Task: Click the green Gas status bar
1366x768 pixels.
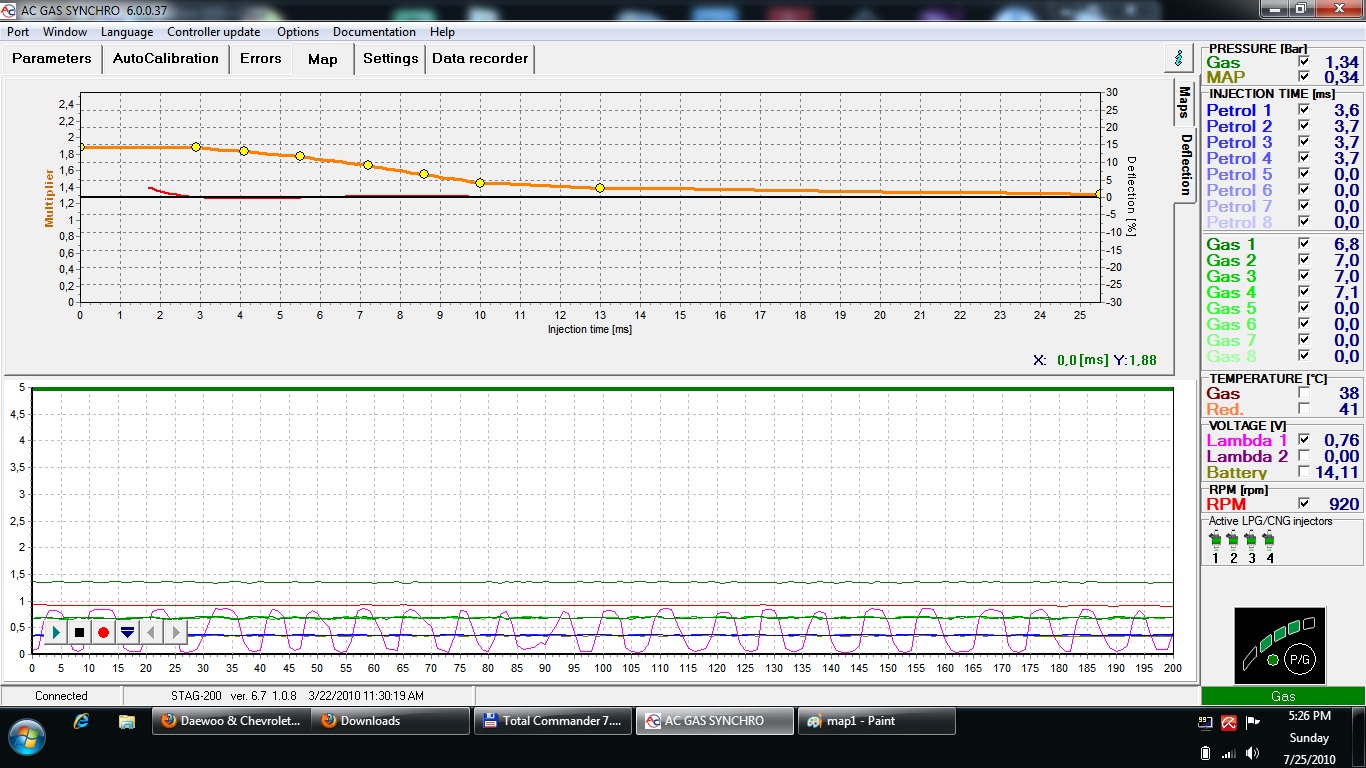Action: click(1283, 696)
